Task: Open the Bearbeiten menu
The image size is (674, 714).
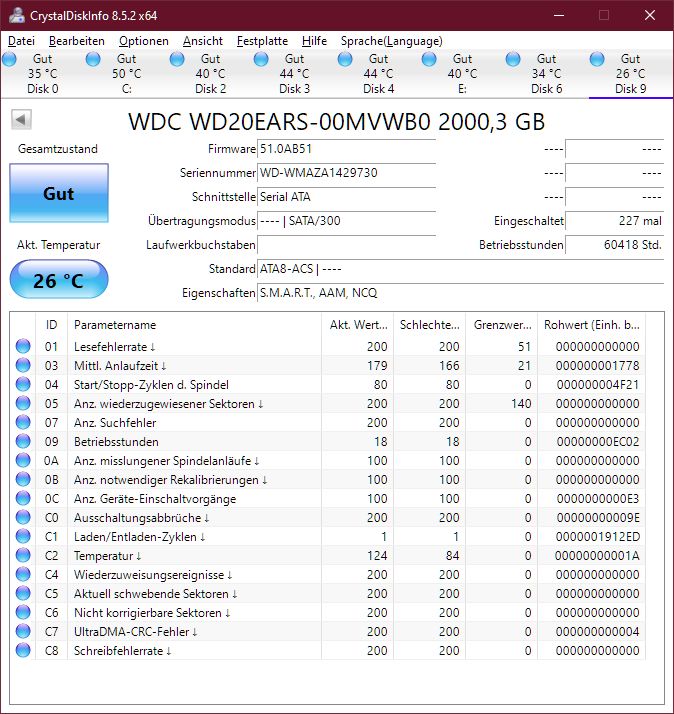Action: [77, 41]
